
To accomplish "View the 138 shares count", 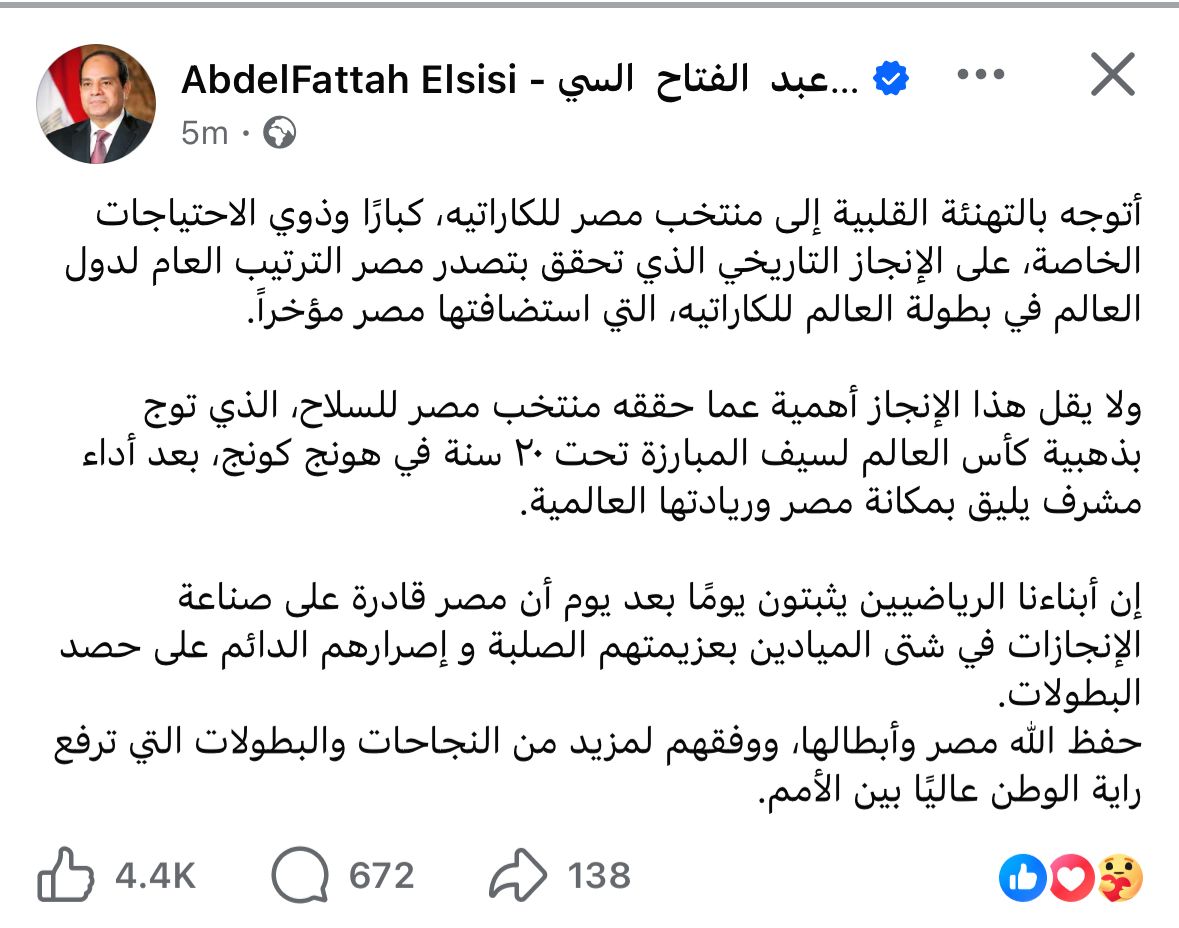I will pyautogui.click(x=600, y=877).
